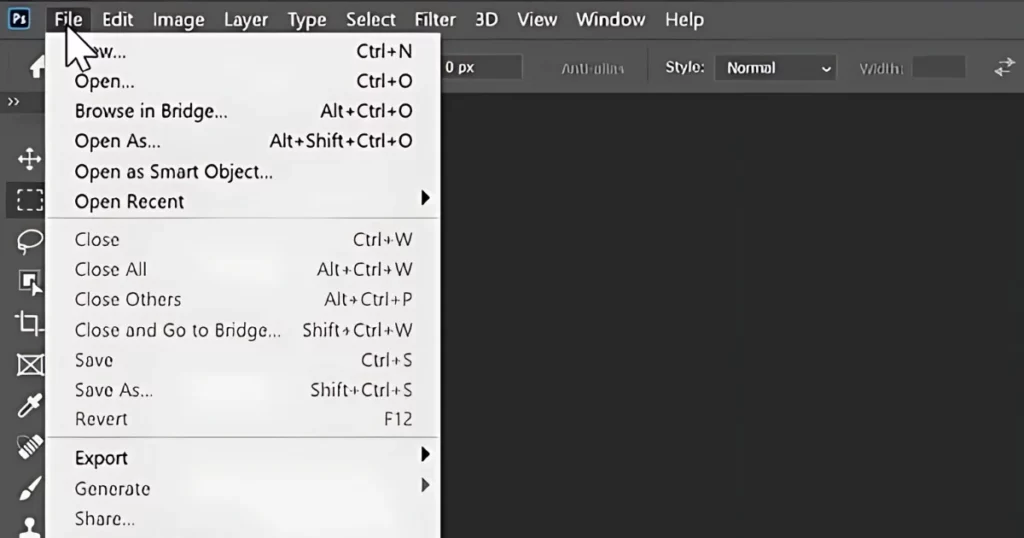
Task: Expand the toolbar with double chevron
Action: tap(13, 101)
